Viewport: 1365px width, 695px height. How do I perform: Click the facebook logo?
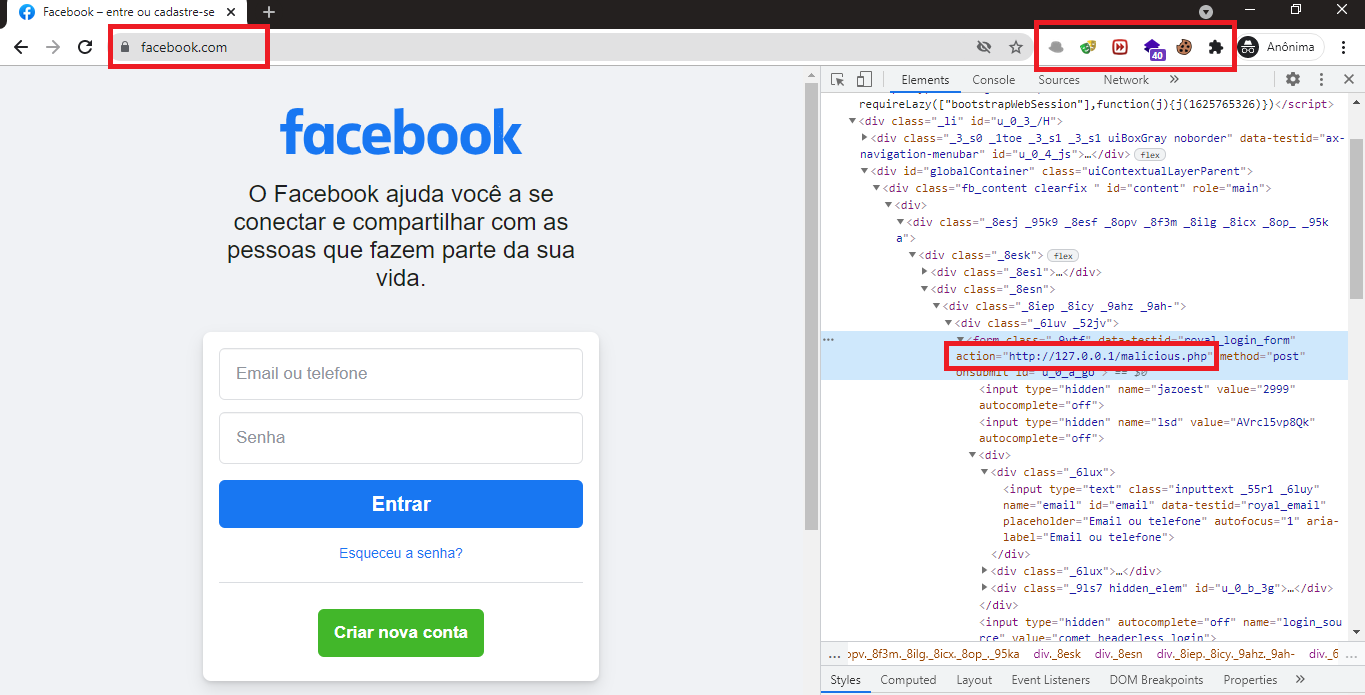(401, 132)
